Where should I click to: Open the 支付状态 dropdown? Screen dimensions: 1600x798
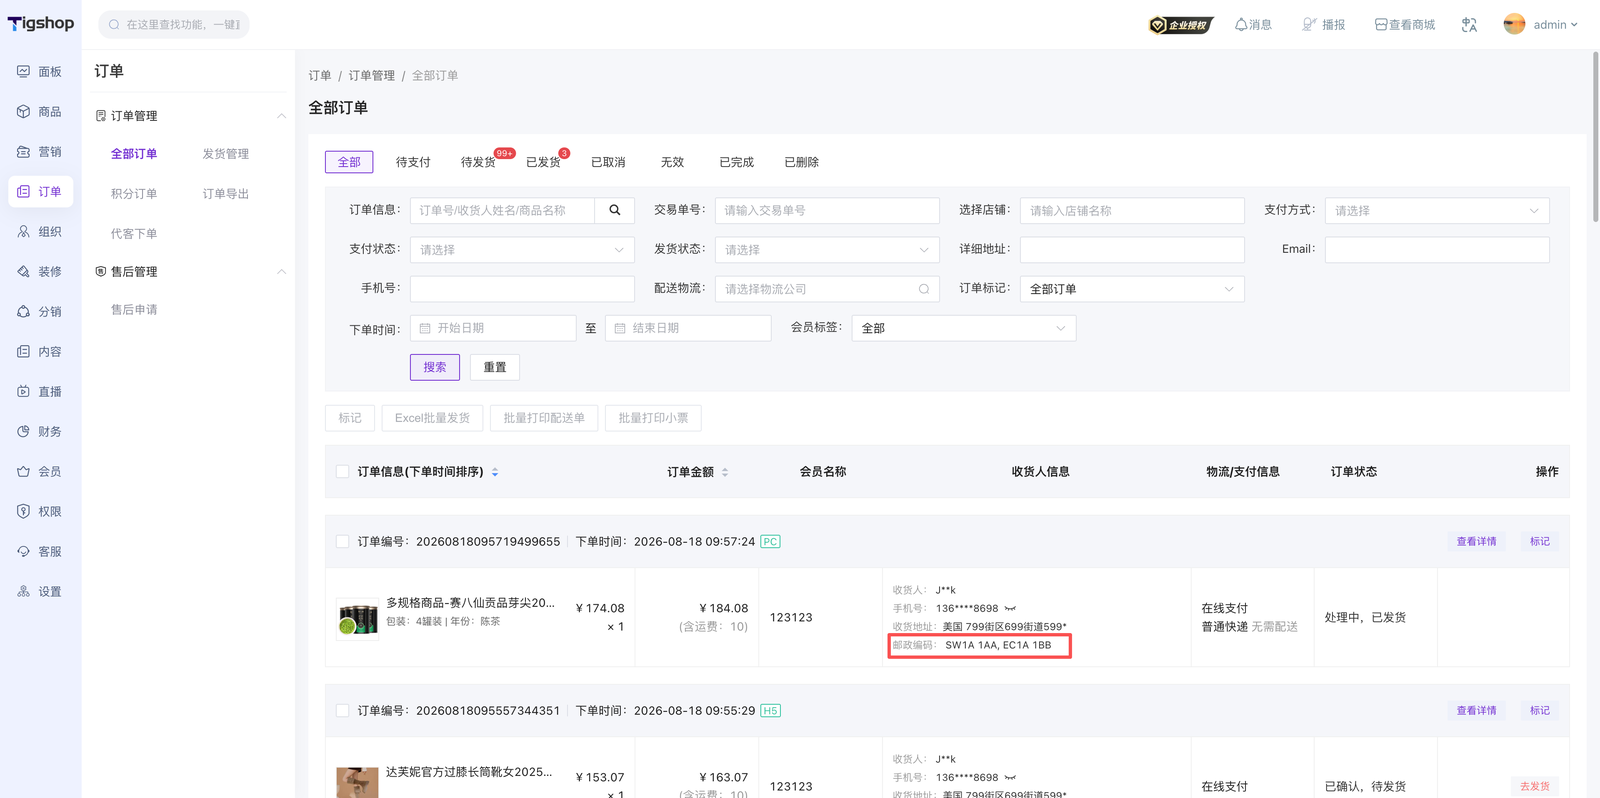click(x=522, y=249)
